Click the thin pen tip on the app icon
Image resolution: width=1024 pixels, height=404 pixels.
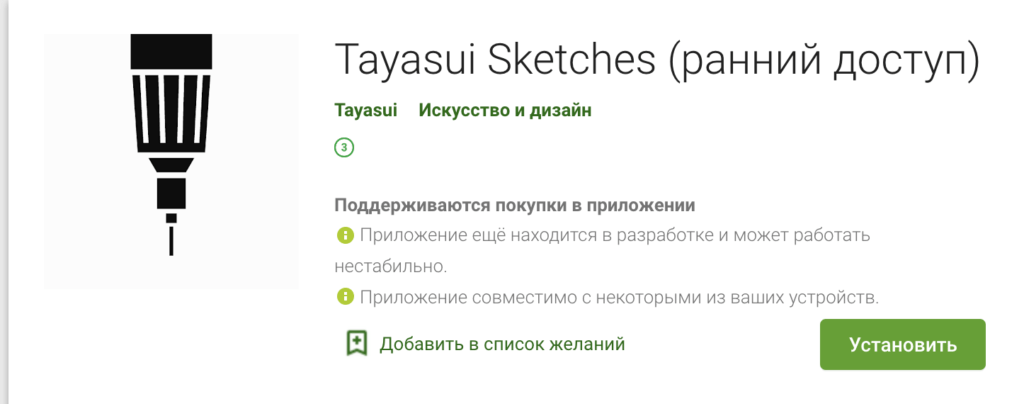[172, 240]
